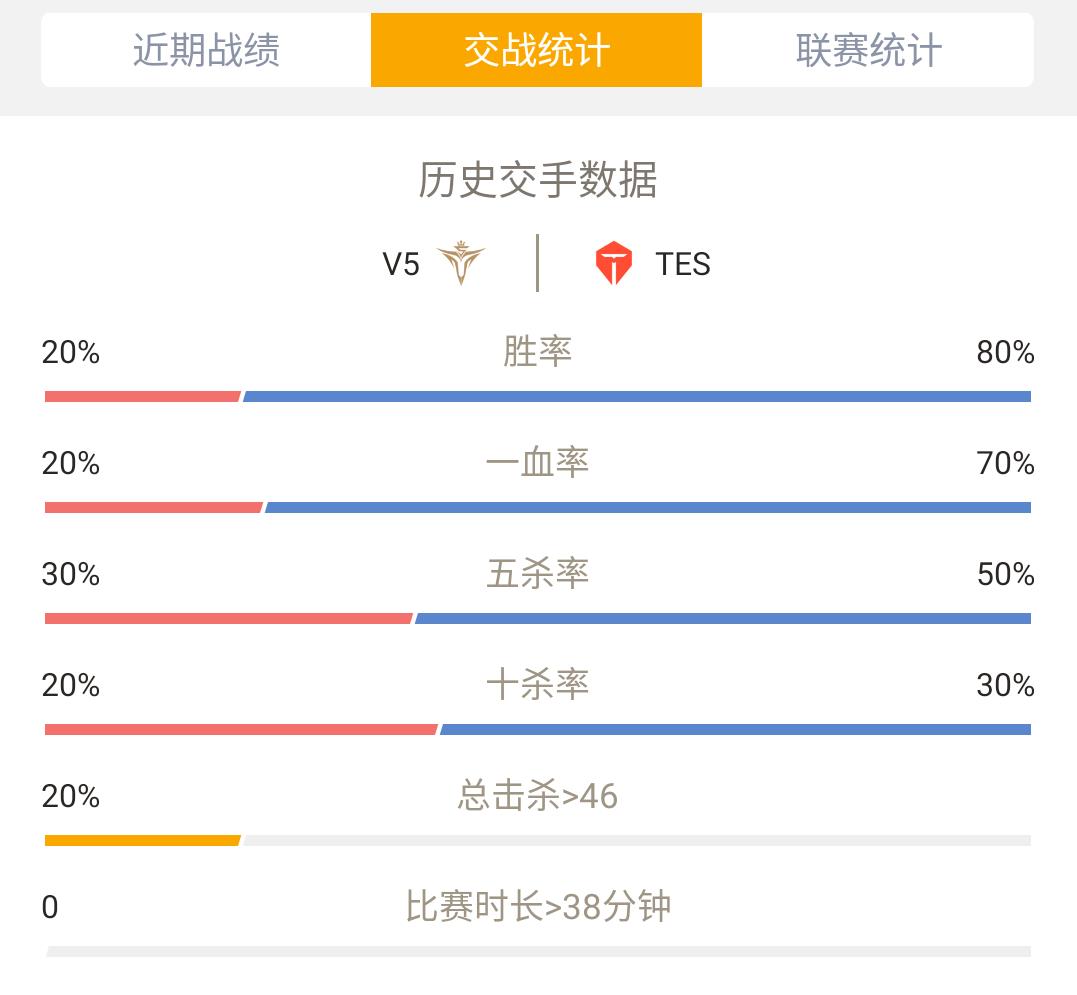1077x995 pixels.
Task: Select the 交战统计 tab
Action: click(x=536, y=50)
